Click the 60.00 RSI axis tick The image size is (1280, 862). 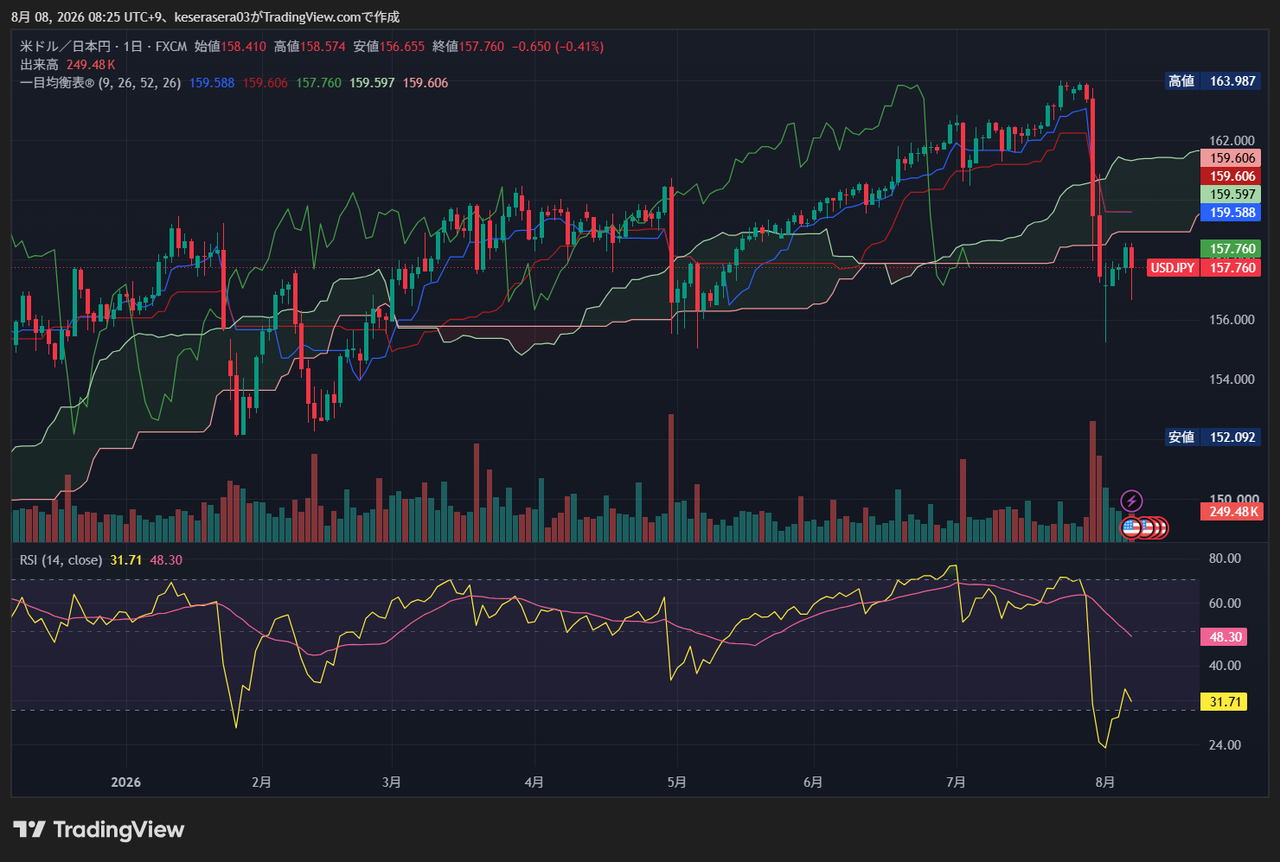pyautogui.click(x=1226, y=603)
